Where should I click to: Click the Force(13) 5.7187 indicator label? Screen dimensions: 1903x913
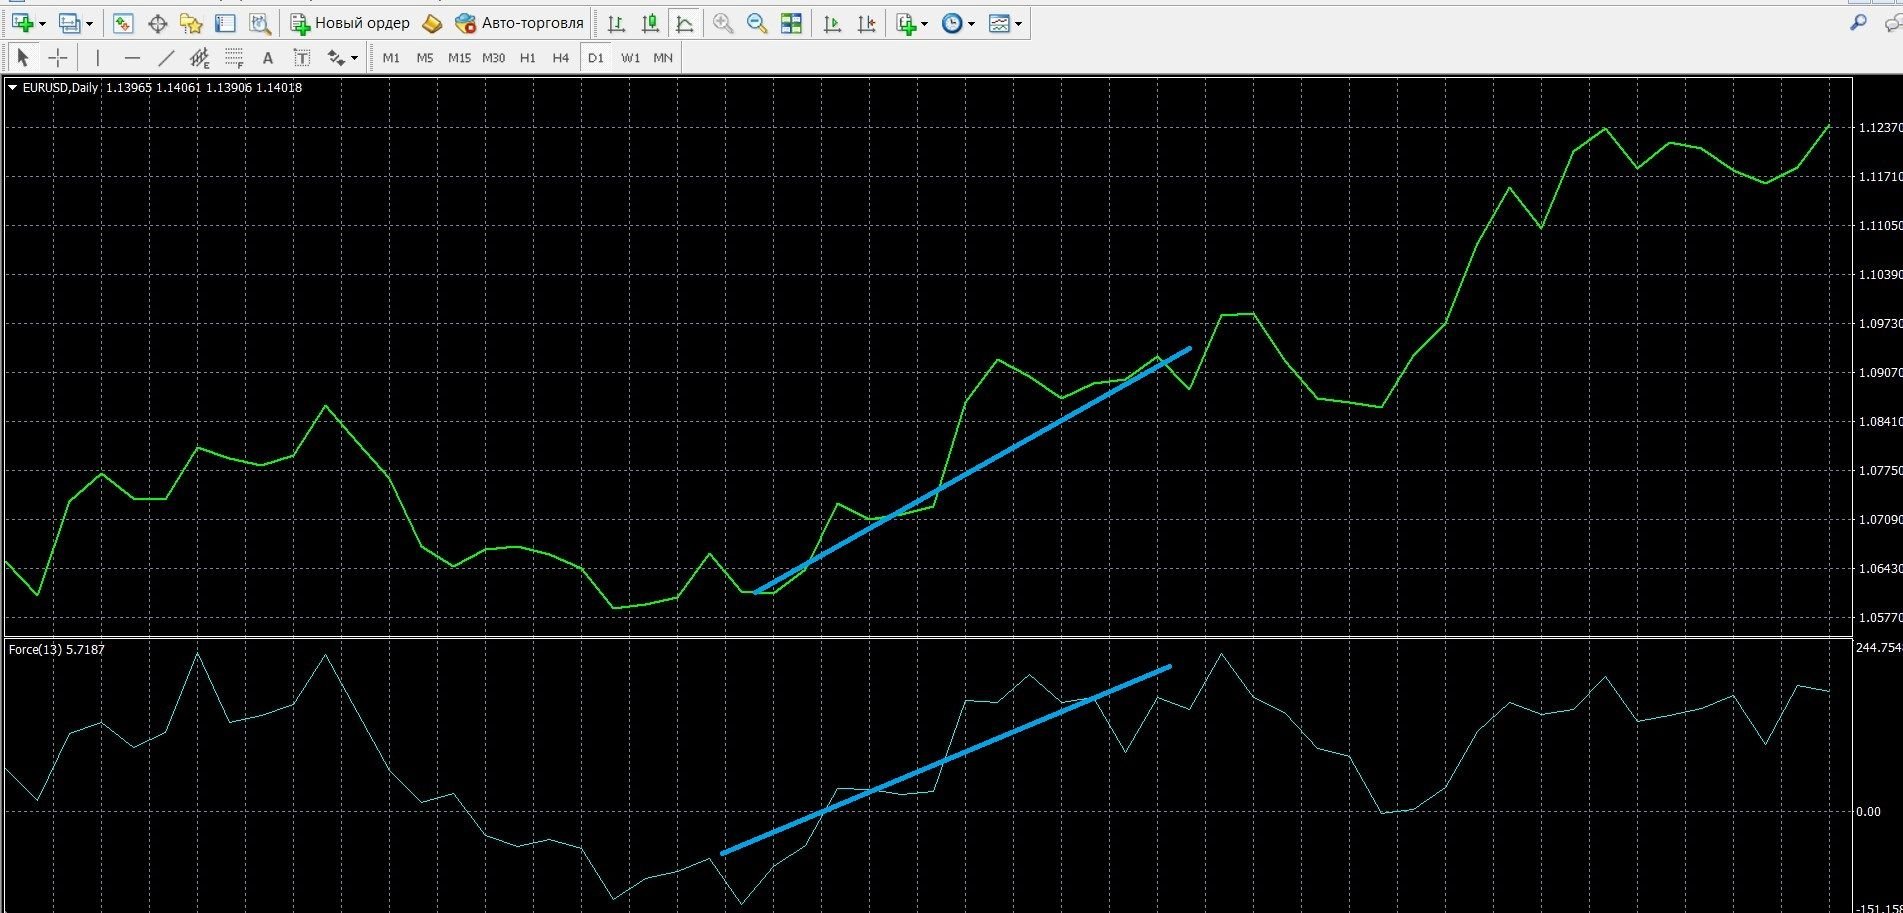point(56,649)
